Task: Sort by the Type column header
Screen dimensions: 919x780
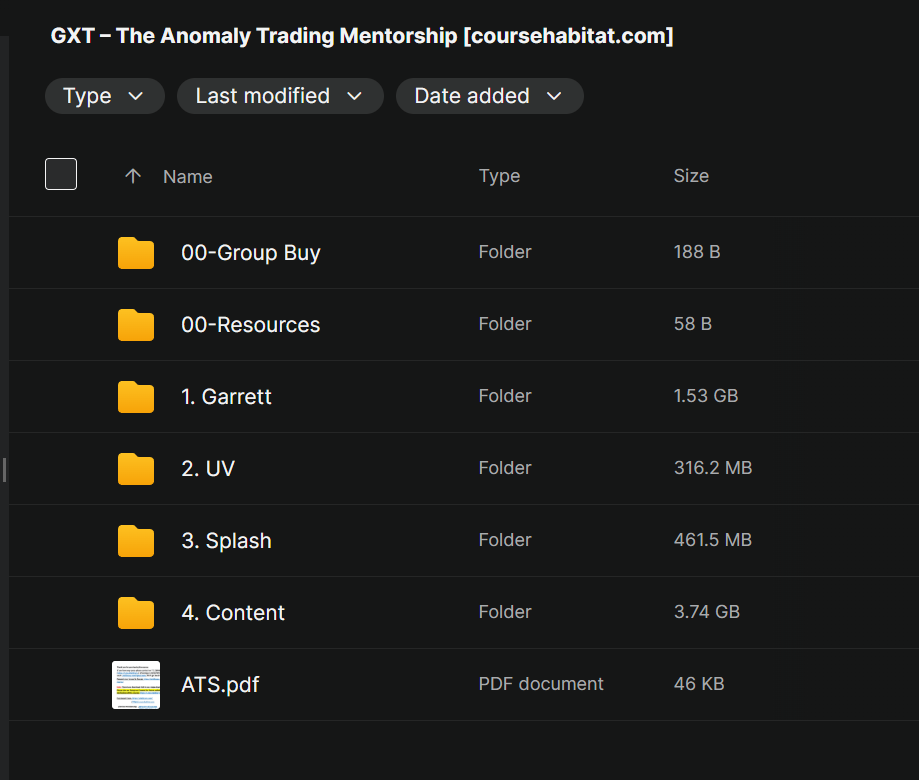Action: click(499, 176)
